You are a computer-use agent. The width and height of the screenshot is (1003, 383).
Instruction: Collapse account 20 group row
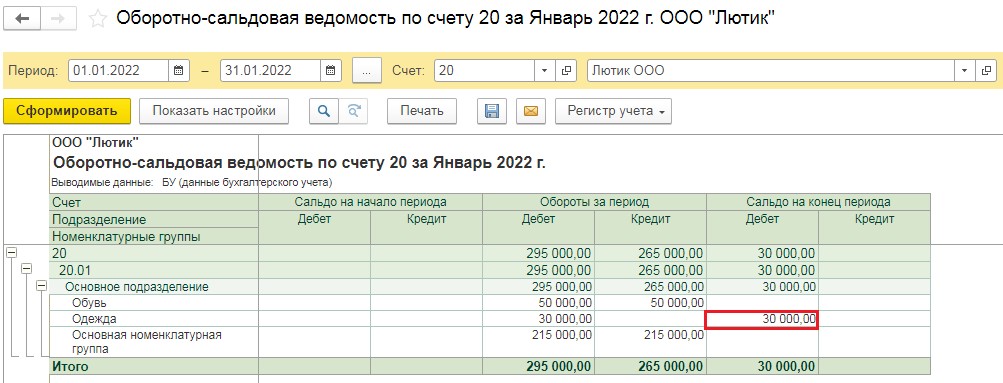[11, 253]
